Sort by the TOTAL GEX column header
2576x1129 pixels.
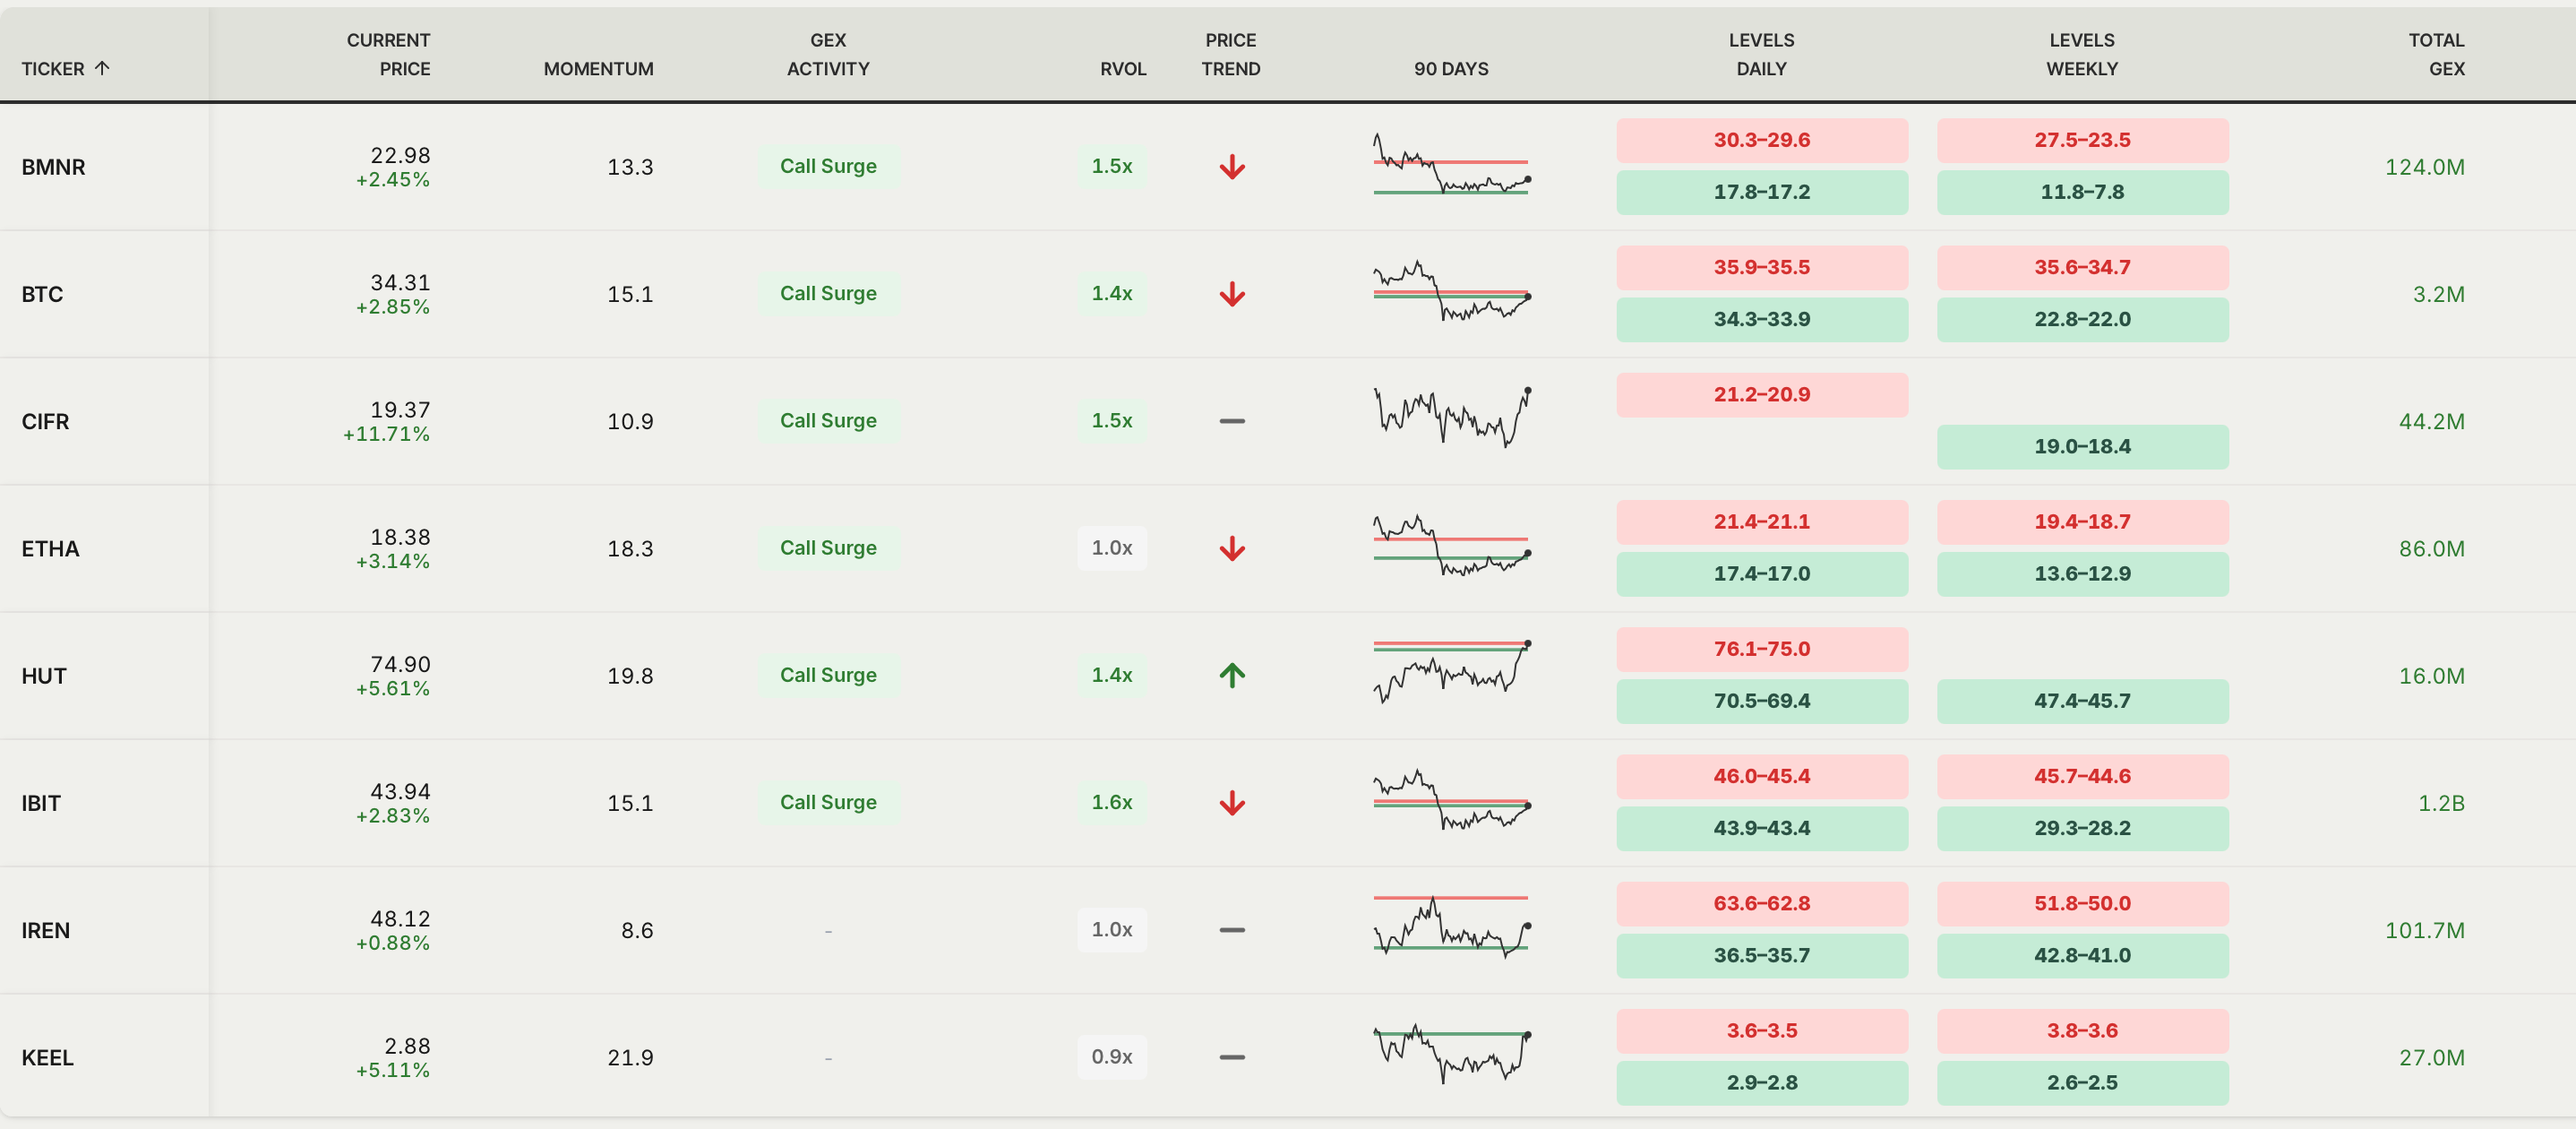(2435, 54)
